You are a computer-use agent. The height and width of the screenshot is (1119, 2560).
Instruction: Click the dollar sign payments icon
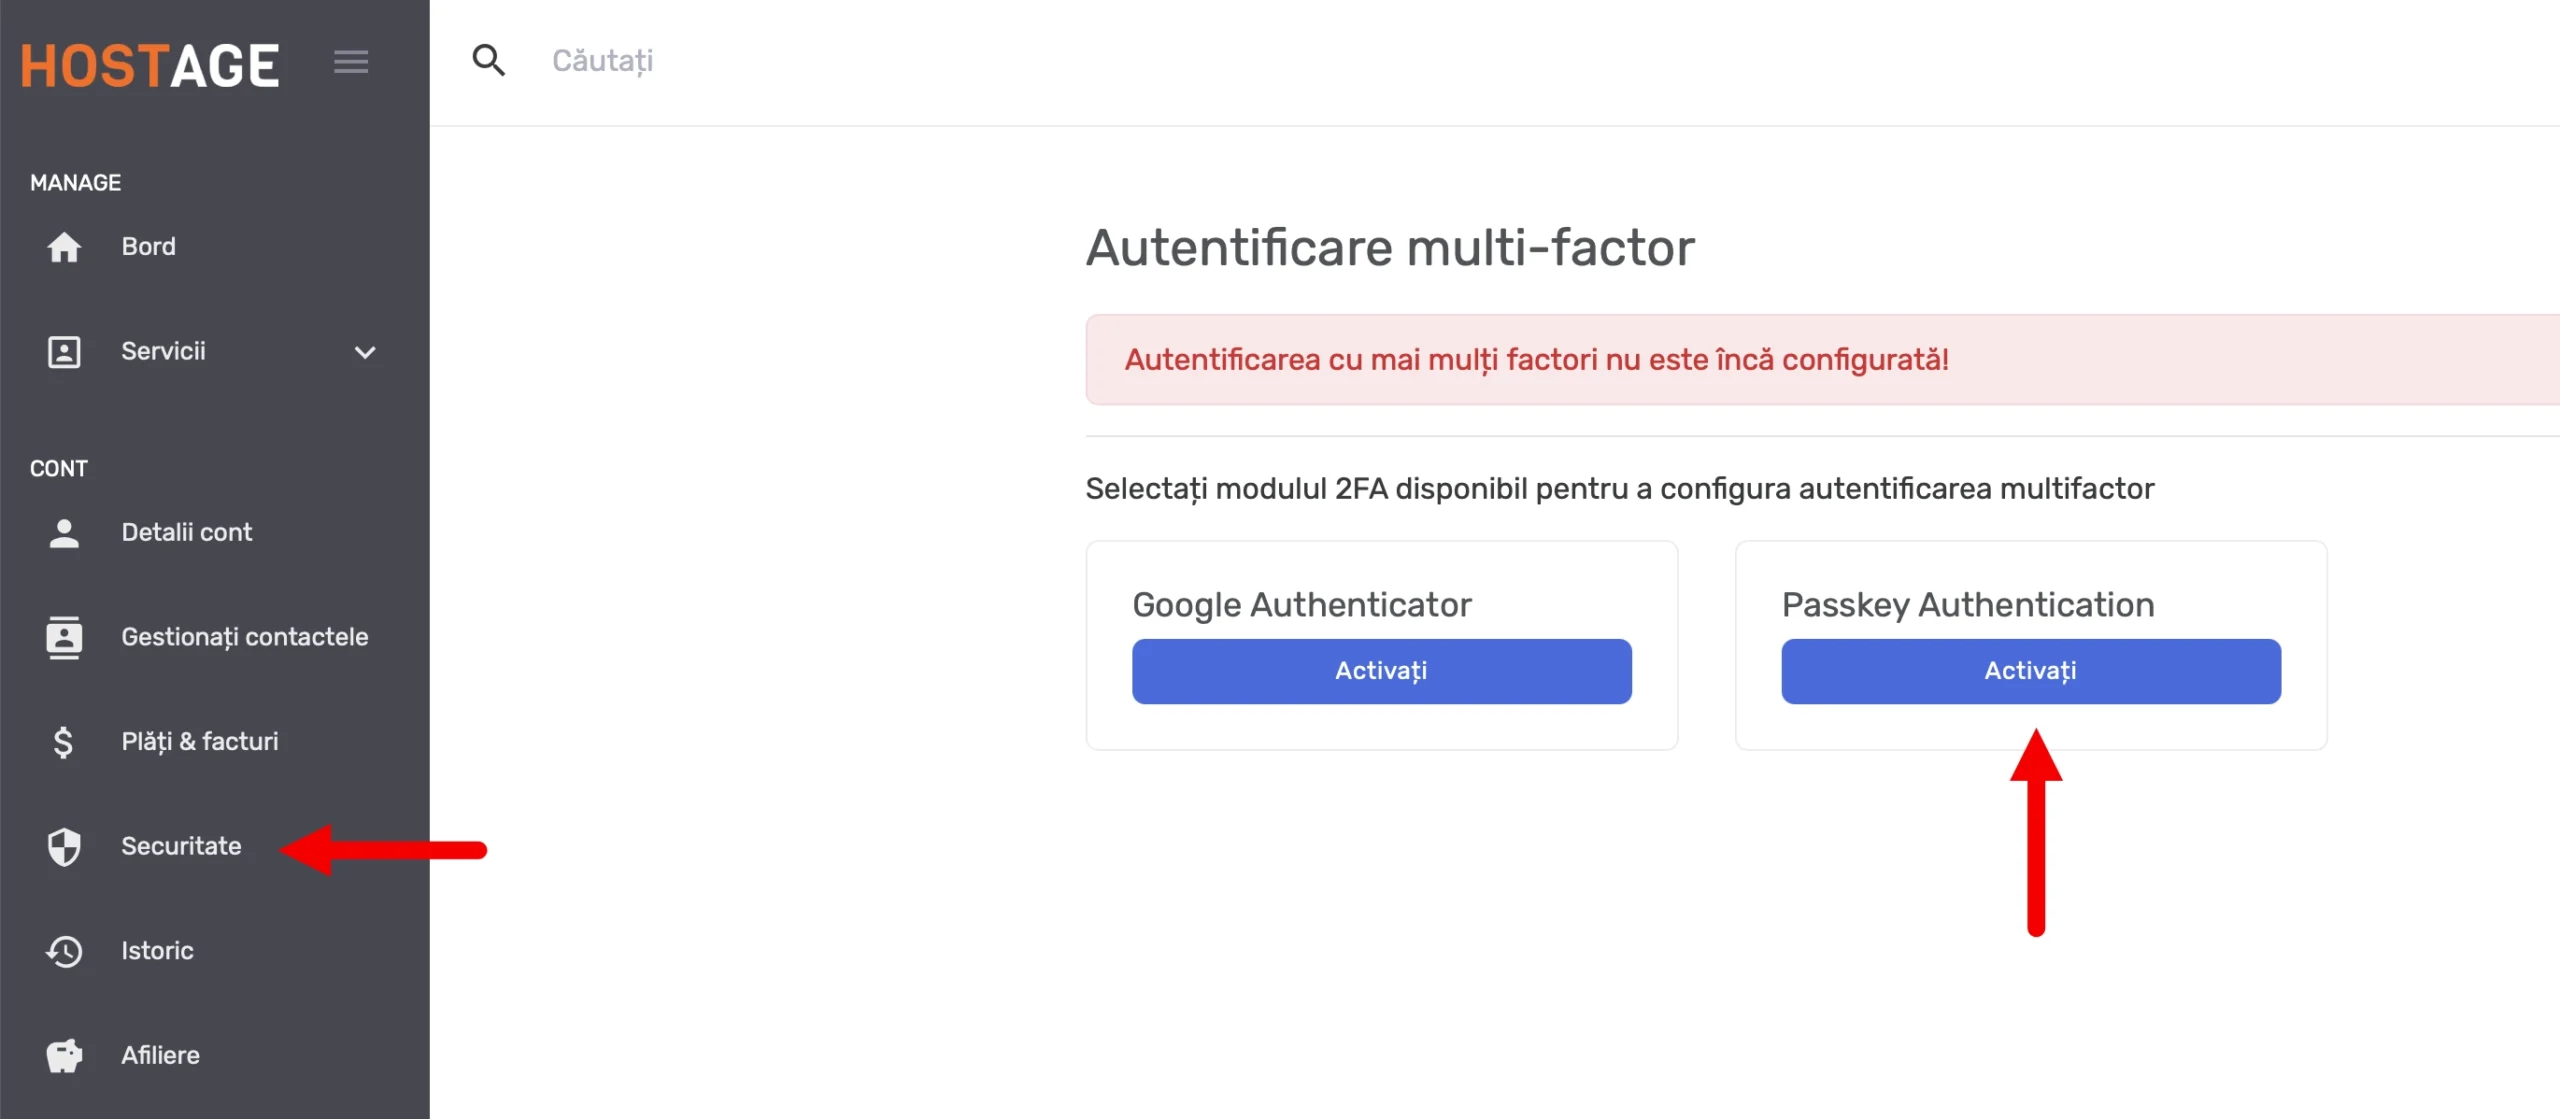point(63,742)
